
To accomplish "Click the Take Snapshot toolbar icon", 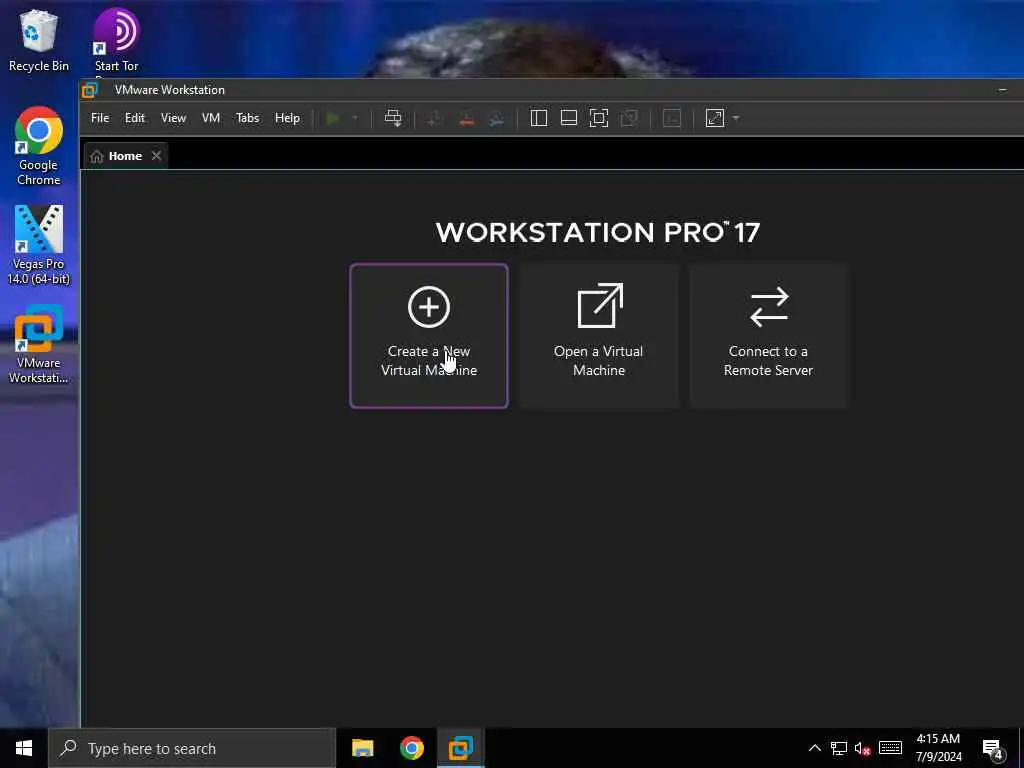I will point(434,118).
